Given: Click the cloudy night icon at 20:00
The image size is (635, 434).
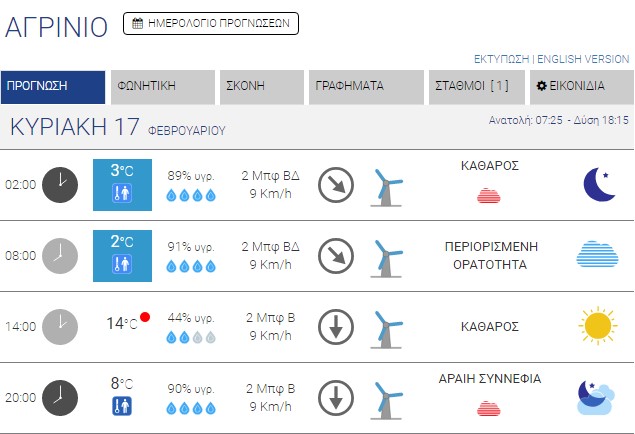Looking at the screenshot, I should click(x=596, y=397).
